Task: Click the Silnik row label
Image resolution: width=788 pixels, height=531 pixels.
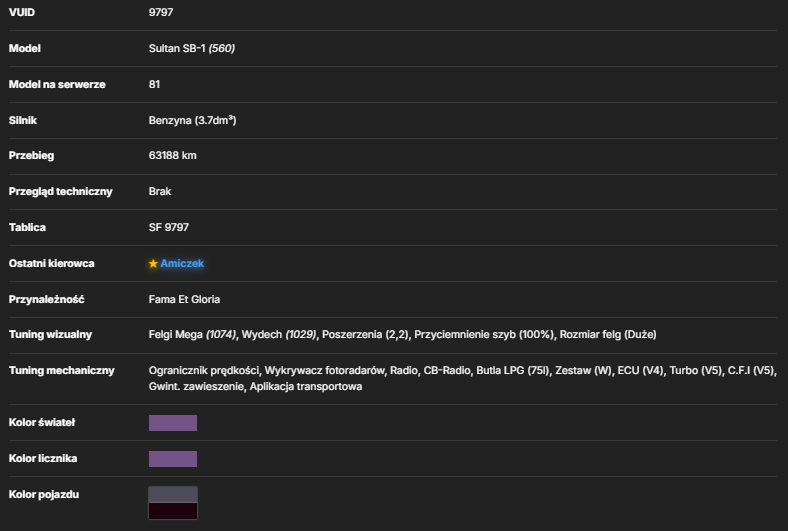Action: tap(23, 120)
